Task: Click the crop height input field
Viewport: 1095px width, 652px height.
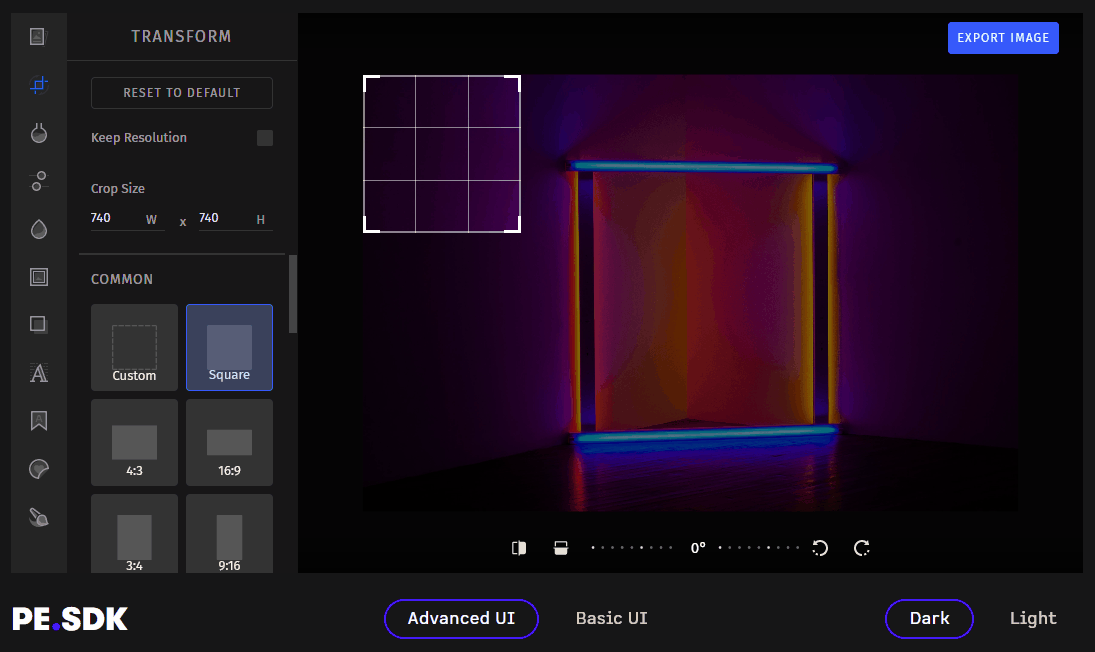Action: [x=235, y=218]
